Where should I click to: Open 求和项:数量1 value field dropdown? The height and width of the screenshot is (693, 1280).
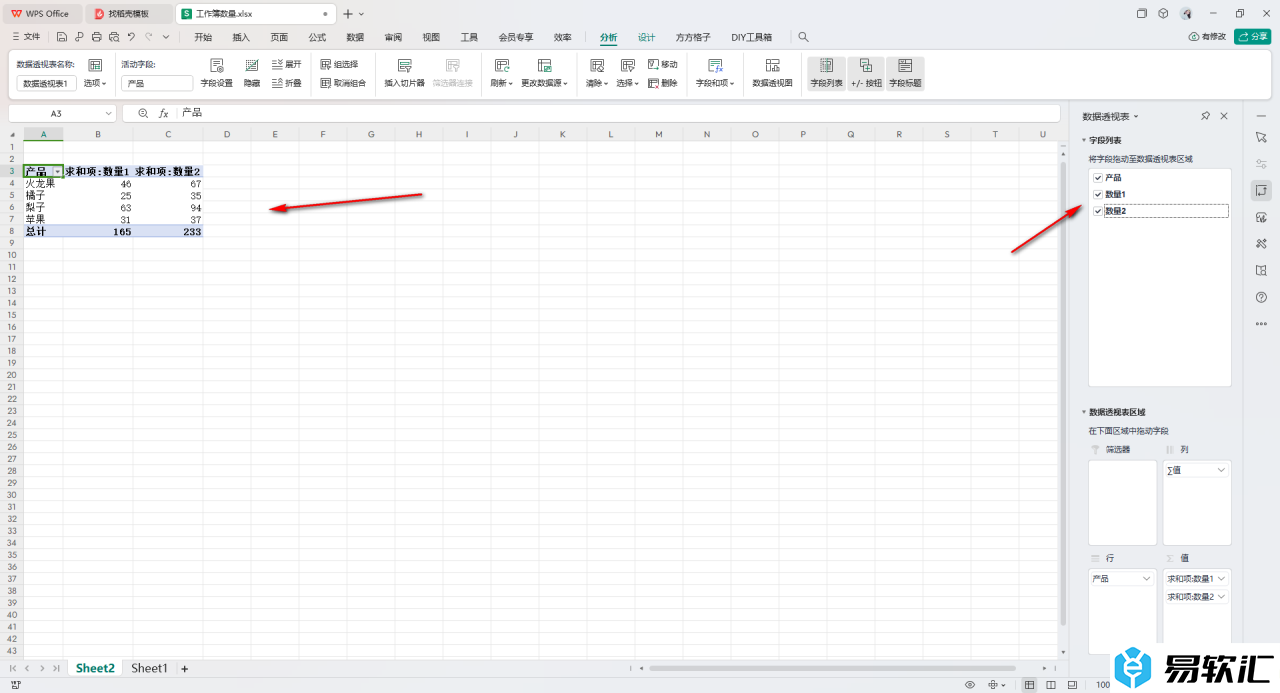tap(1220, 578)
